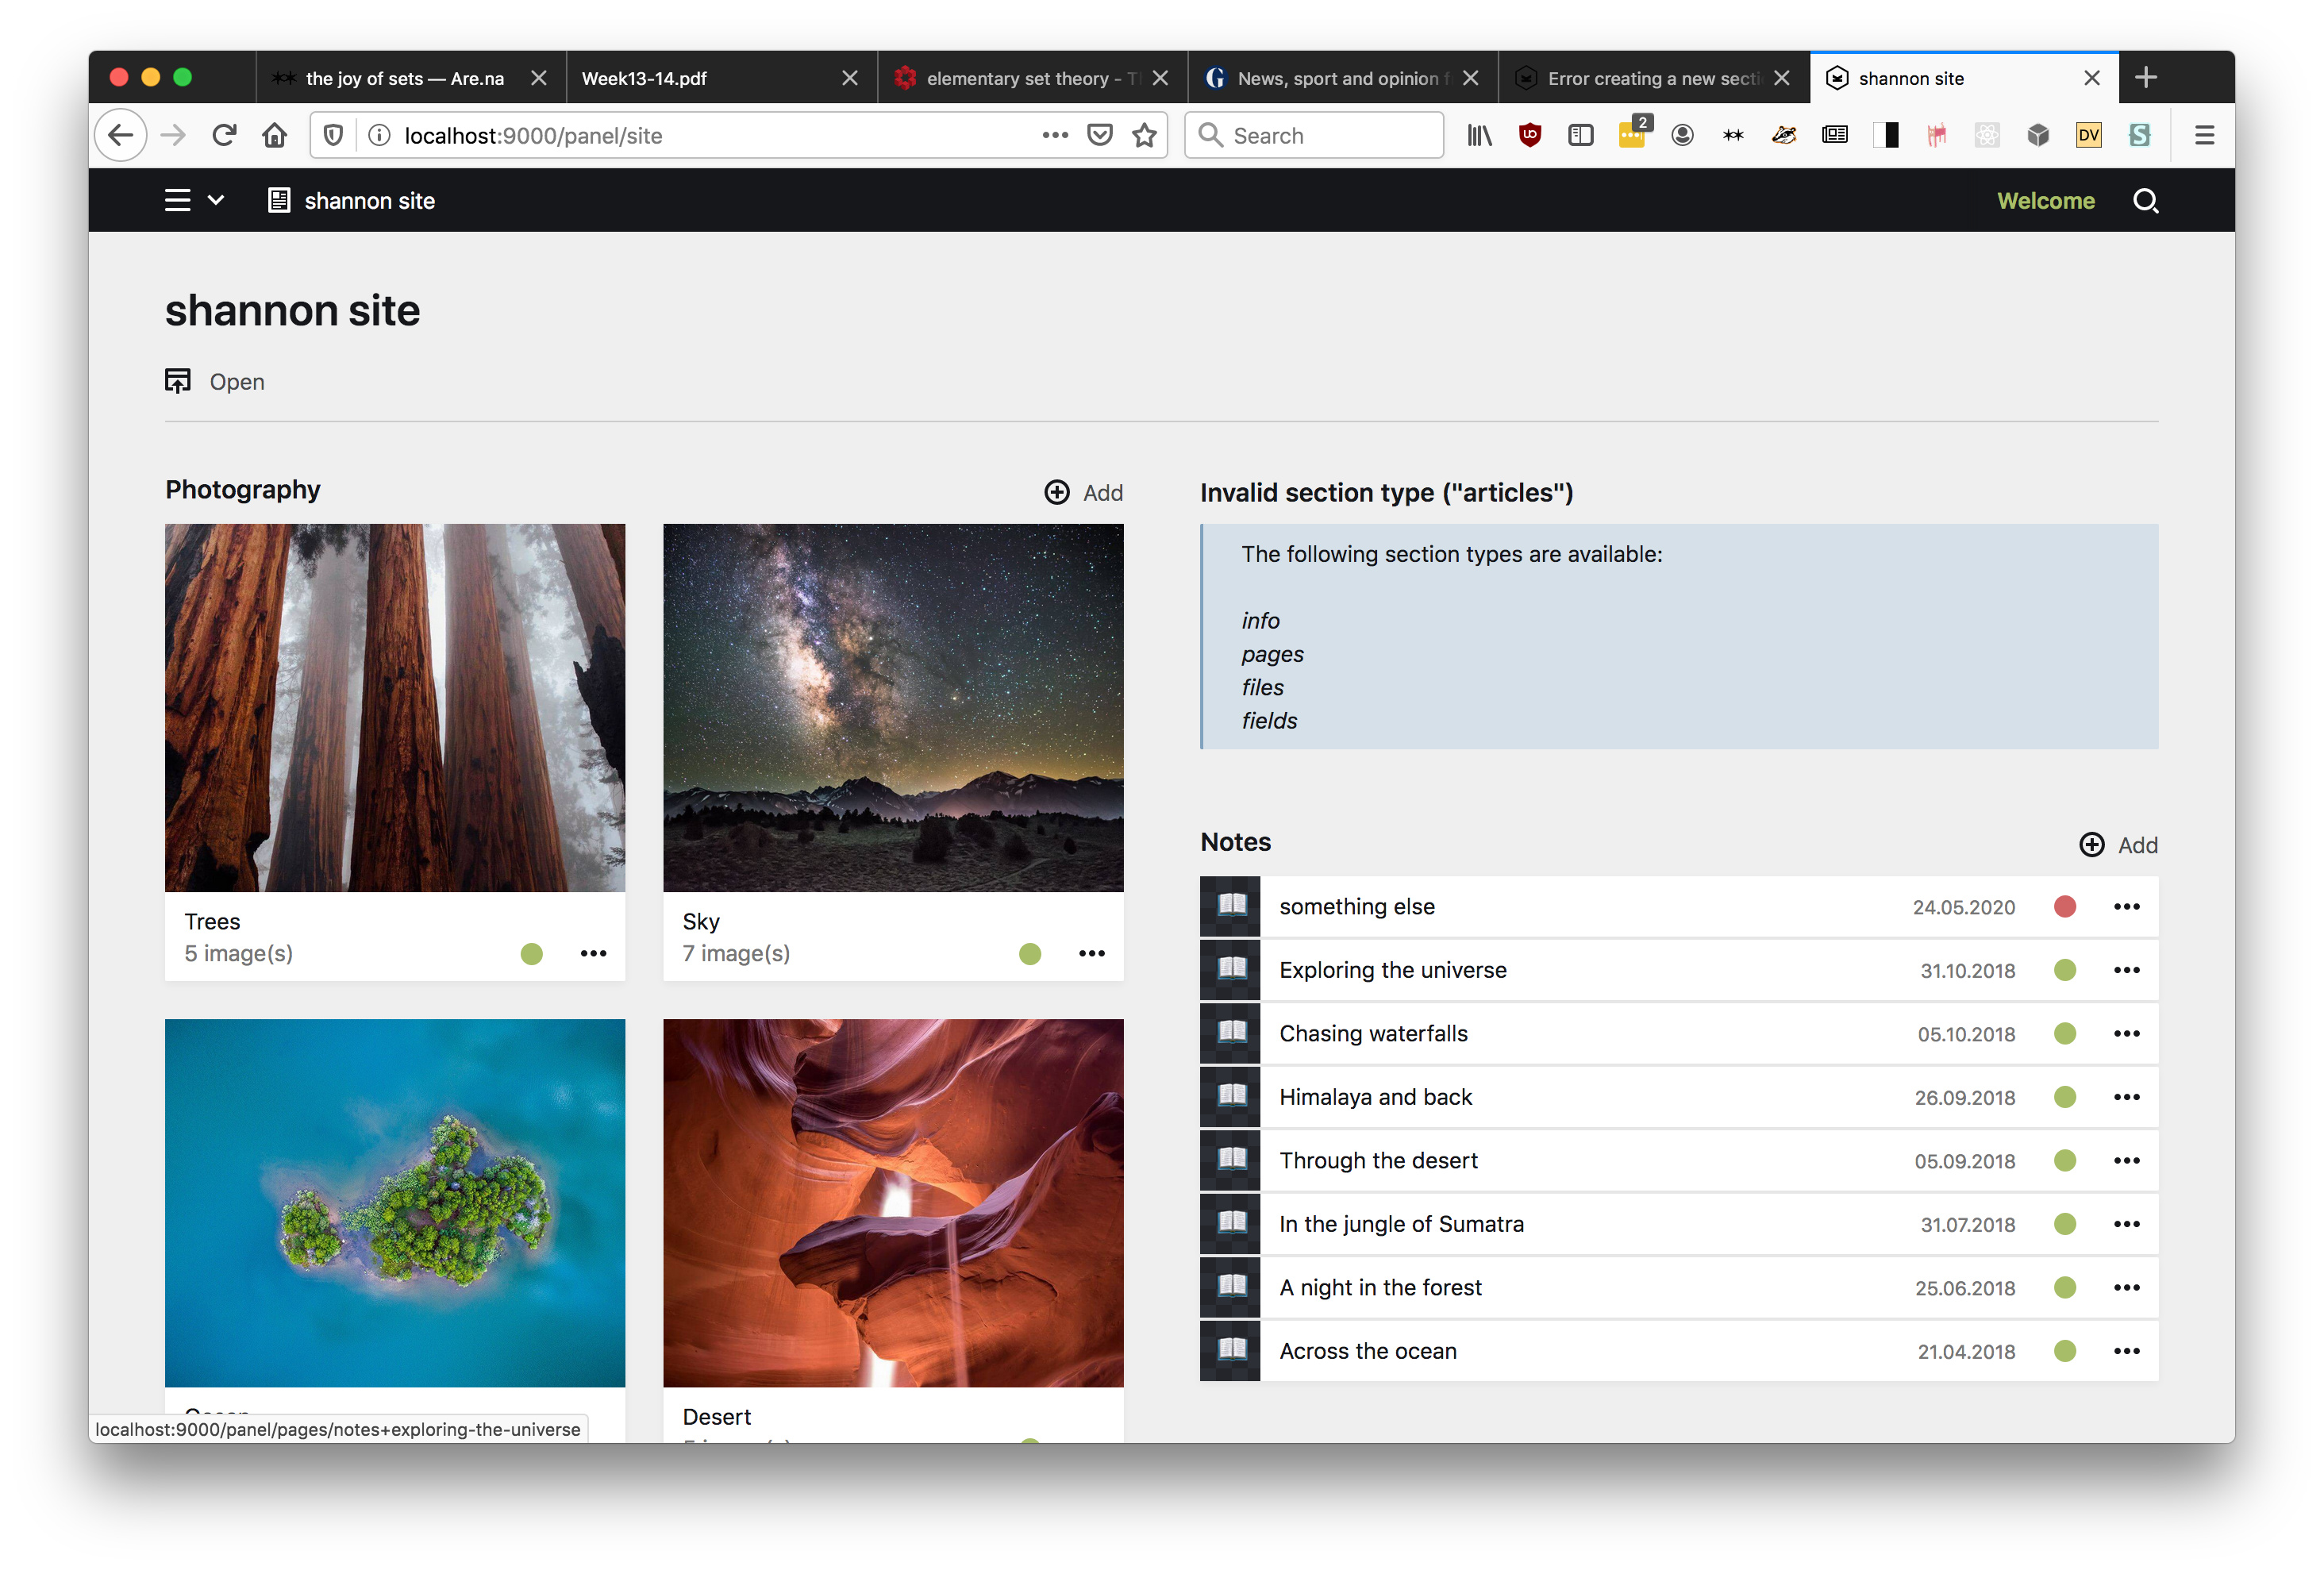Viewport: 2324px width, 1570px height.
Task: Click the browser Search field
Action: click(1314, 135)
